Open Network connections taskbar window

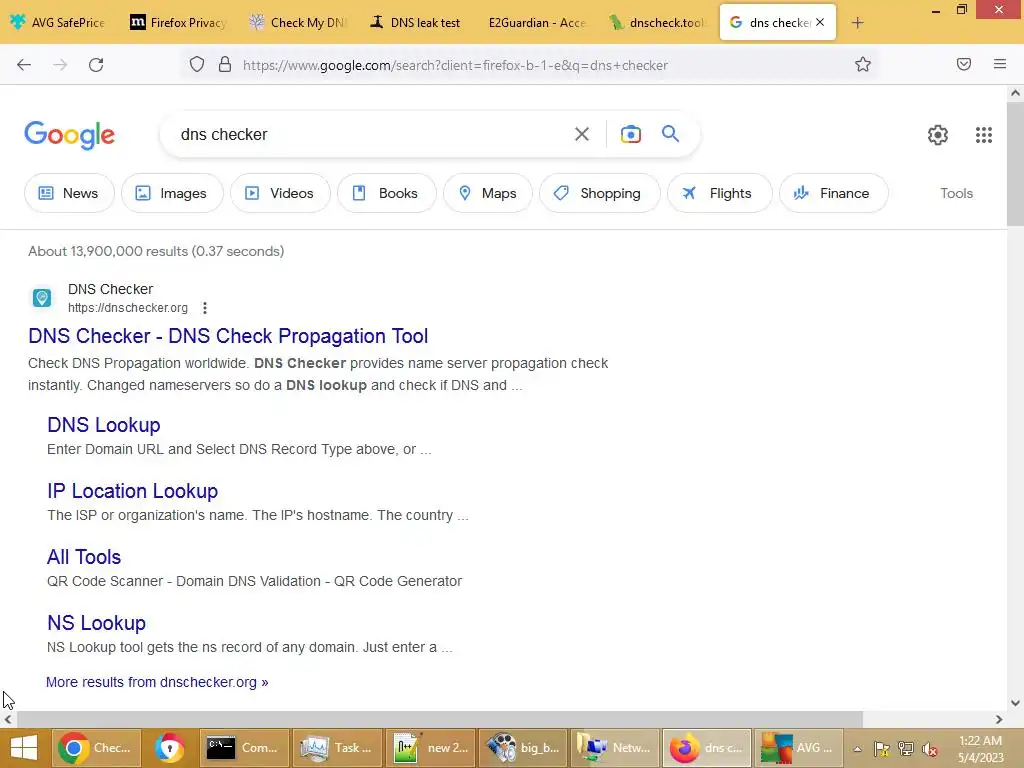[615, 748]
